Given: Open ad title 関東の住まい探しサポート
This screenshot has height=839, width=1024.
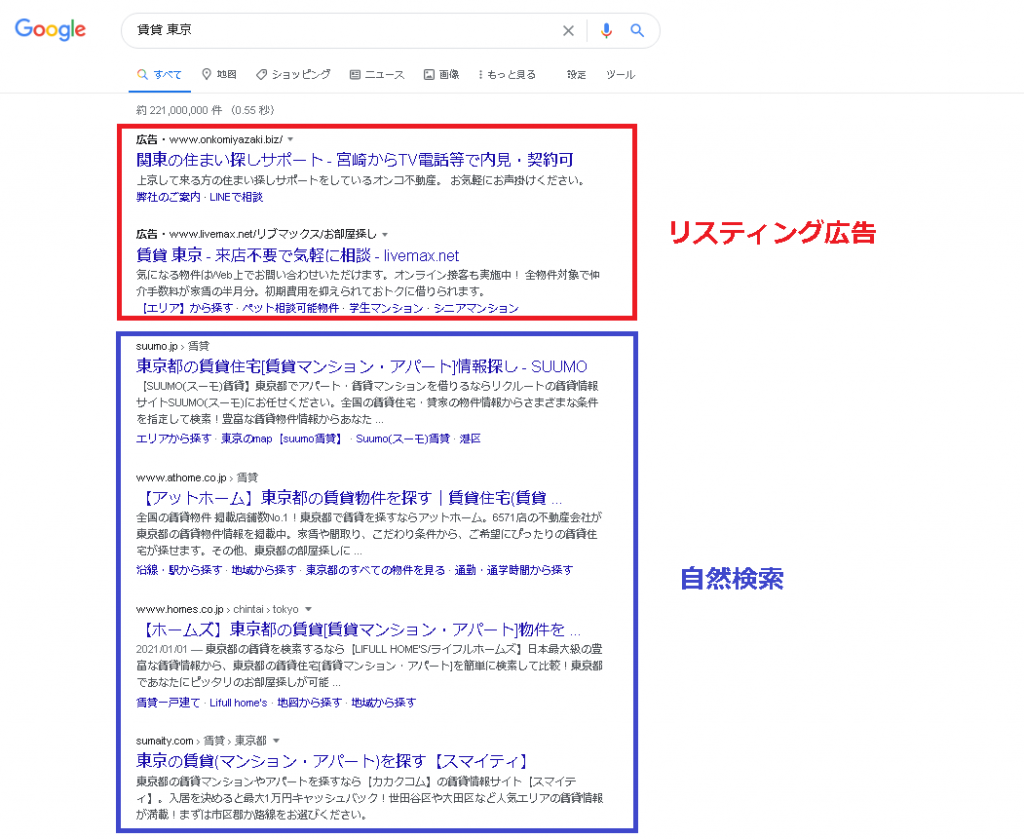Looking at the screenshot, I should [355, 159].
